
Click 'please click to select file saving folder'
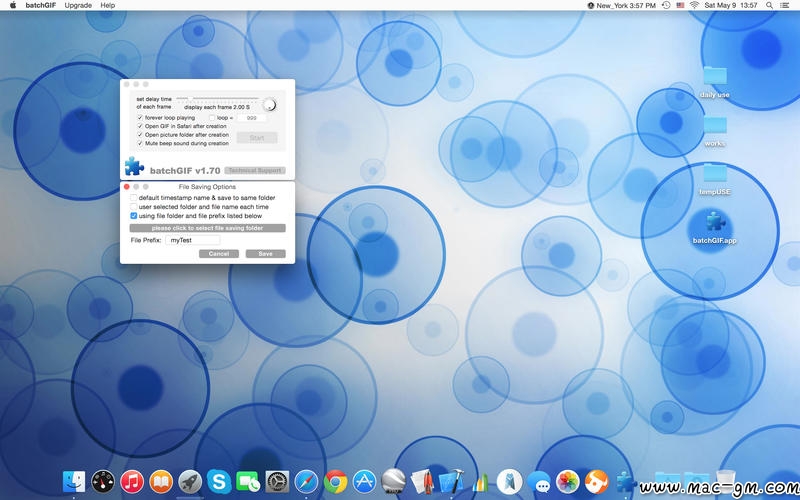click(x=207, y=228)
